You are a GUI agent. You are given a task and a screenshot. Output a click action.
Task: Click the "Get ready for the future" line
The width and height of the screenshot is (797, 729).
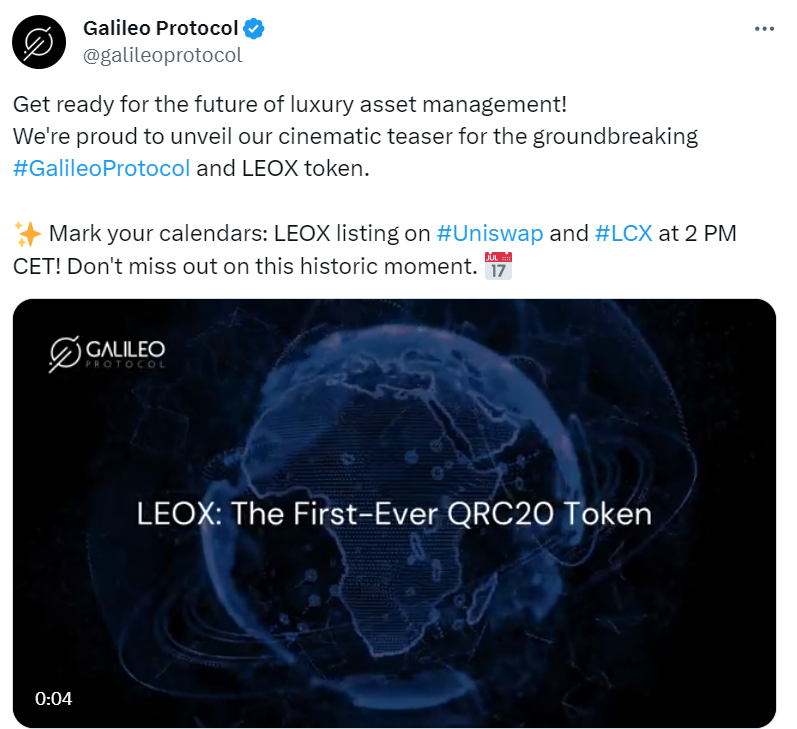(290, 104)
